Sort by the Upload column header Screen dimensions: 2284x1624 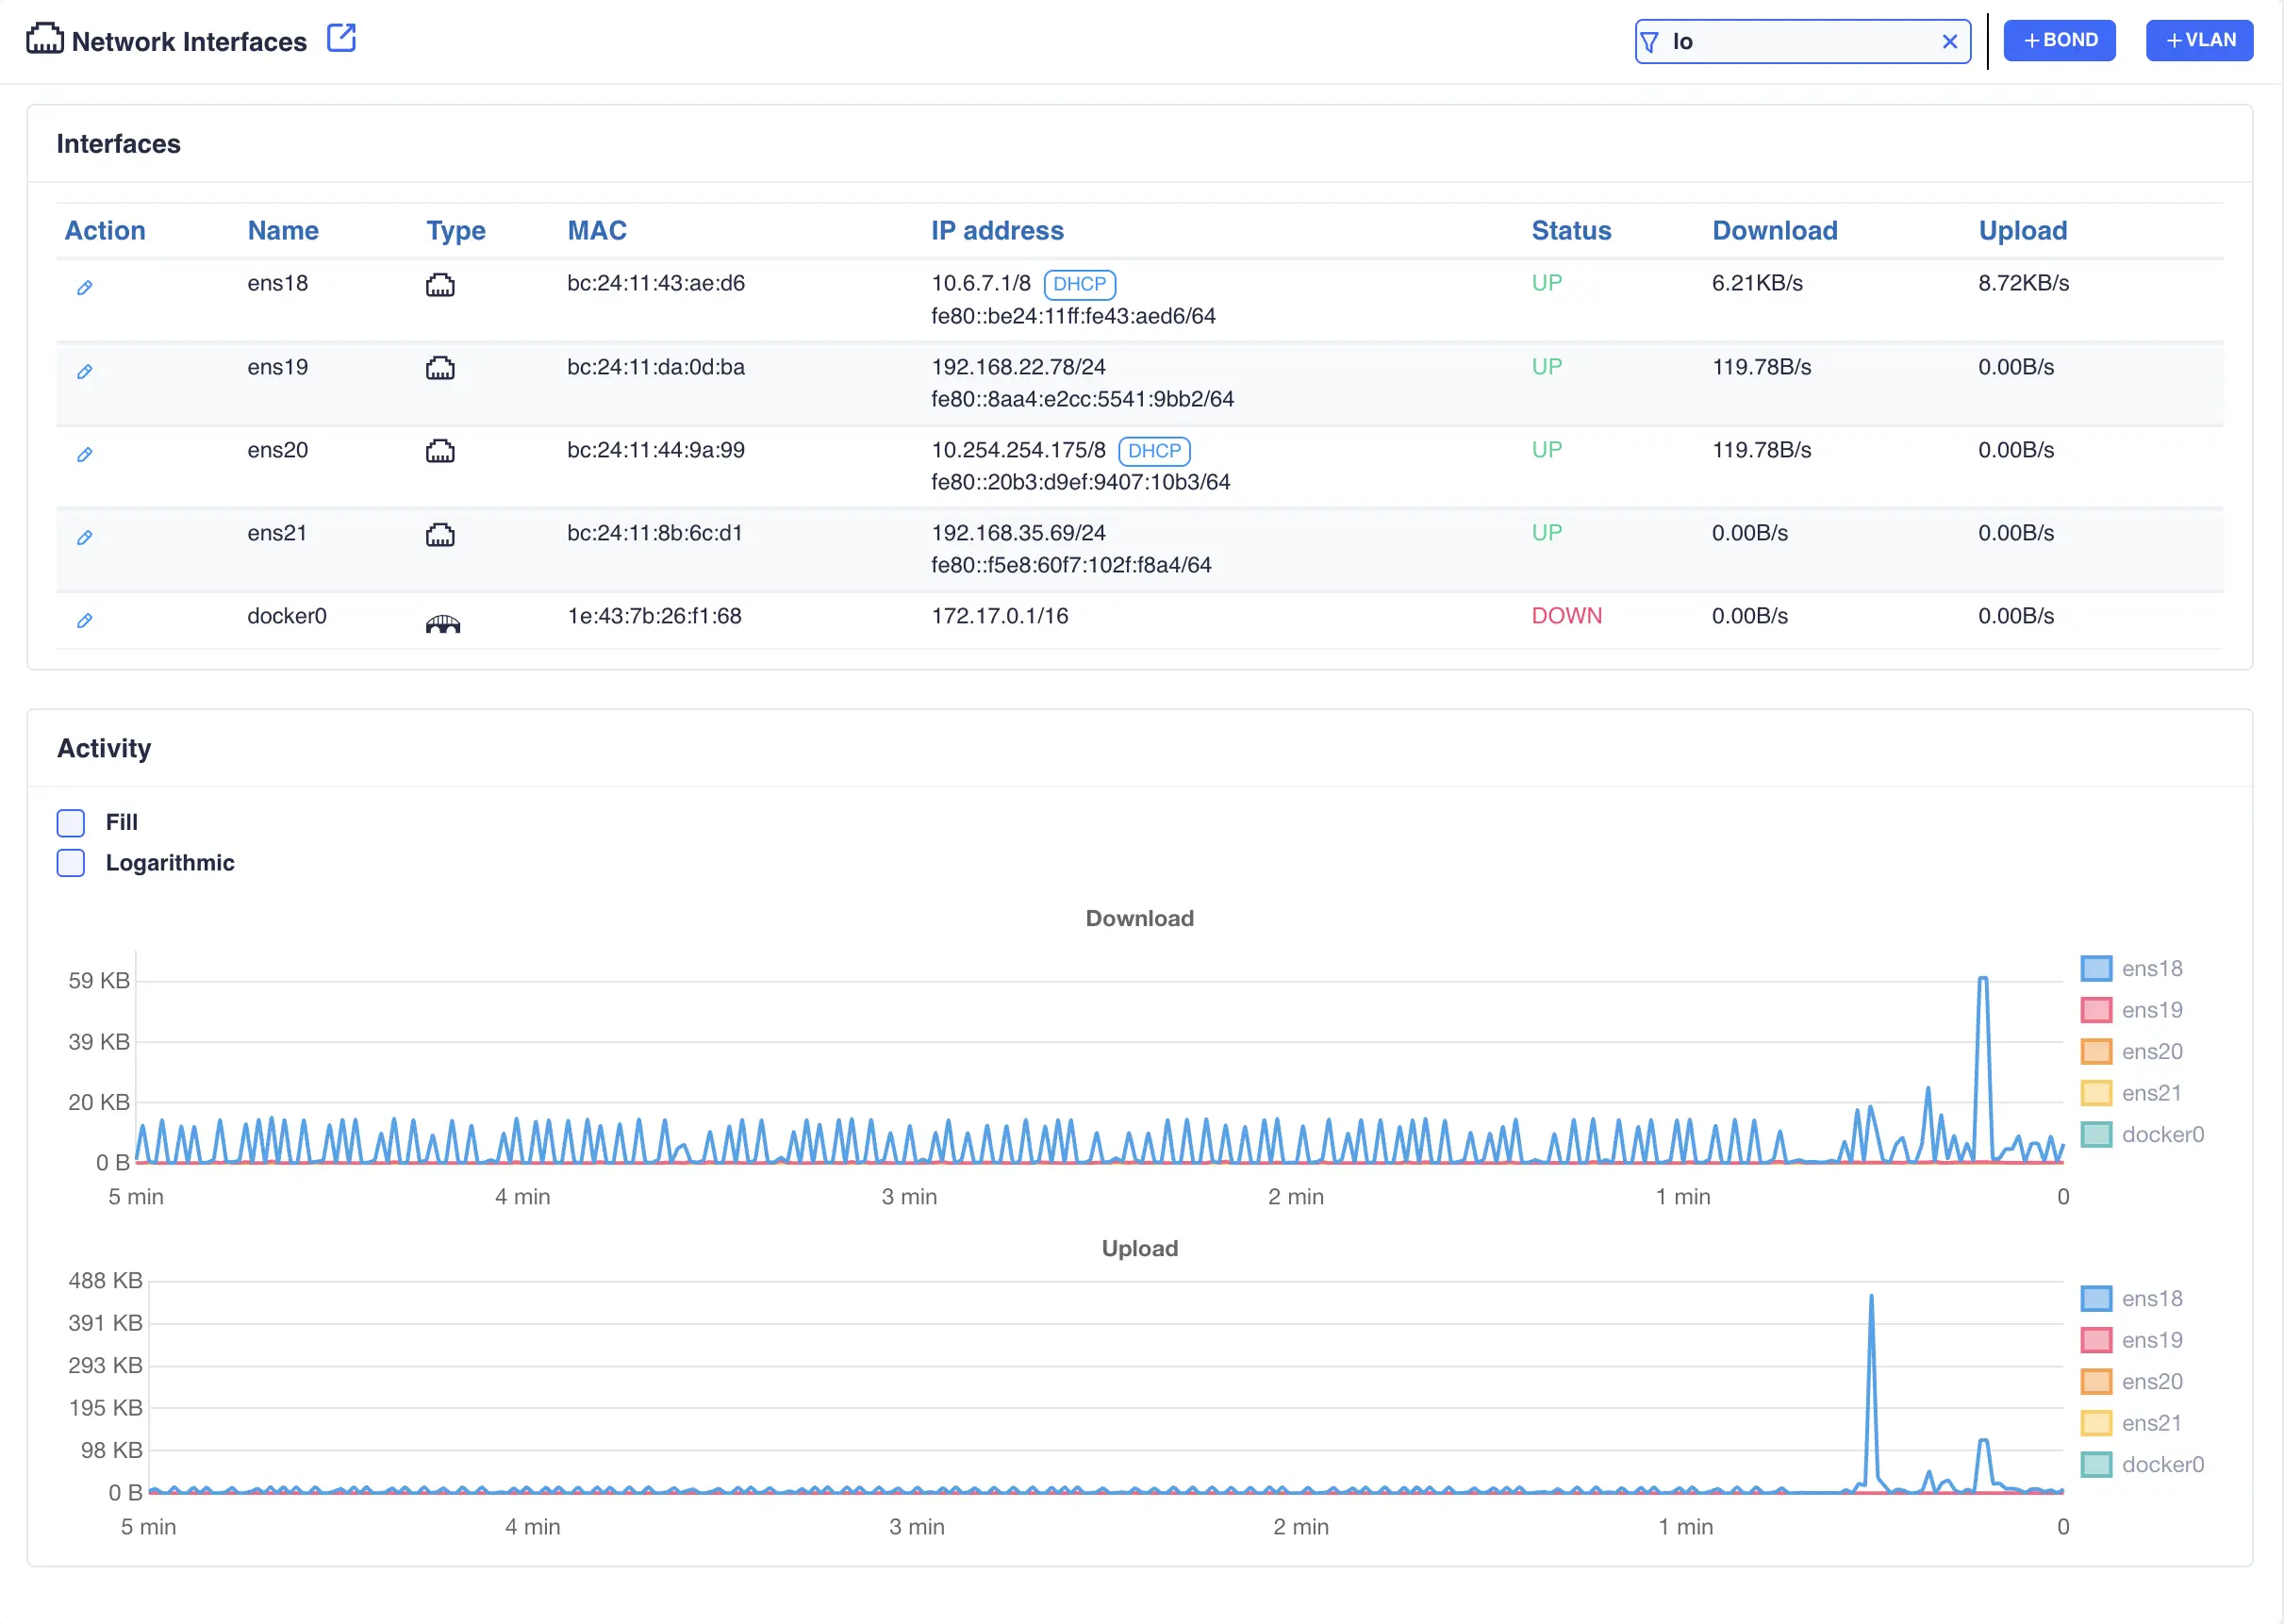pos(2022,231)
